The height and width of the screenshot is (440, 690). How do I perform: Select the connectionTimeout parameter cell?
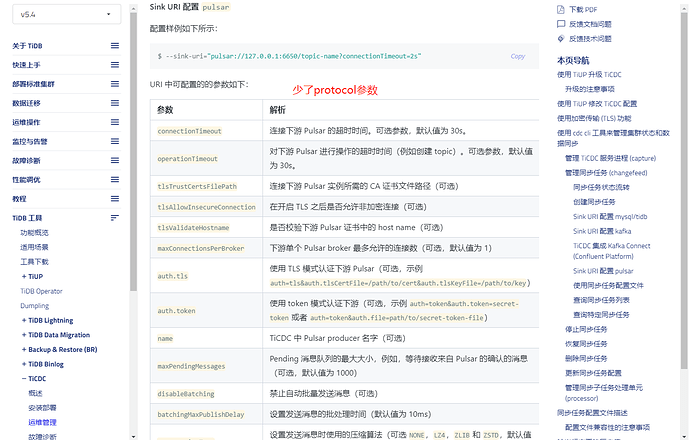(206, 131)
